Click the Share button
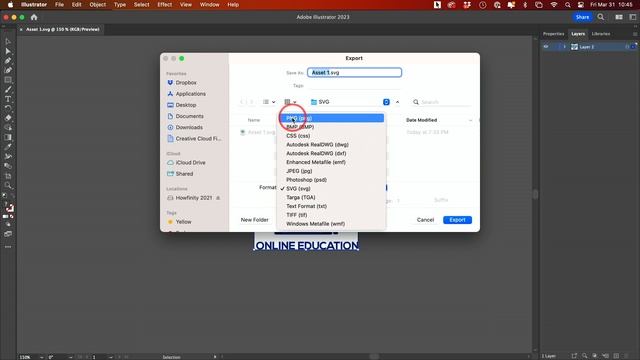This screenshot has width=640, height=360. [582, 17]
